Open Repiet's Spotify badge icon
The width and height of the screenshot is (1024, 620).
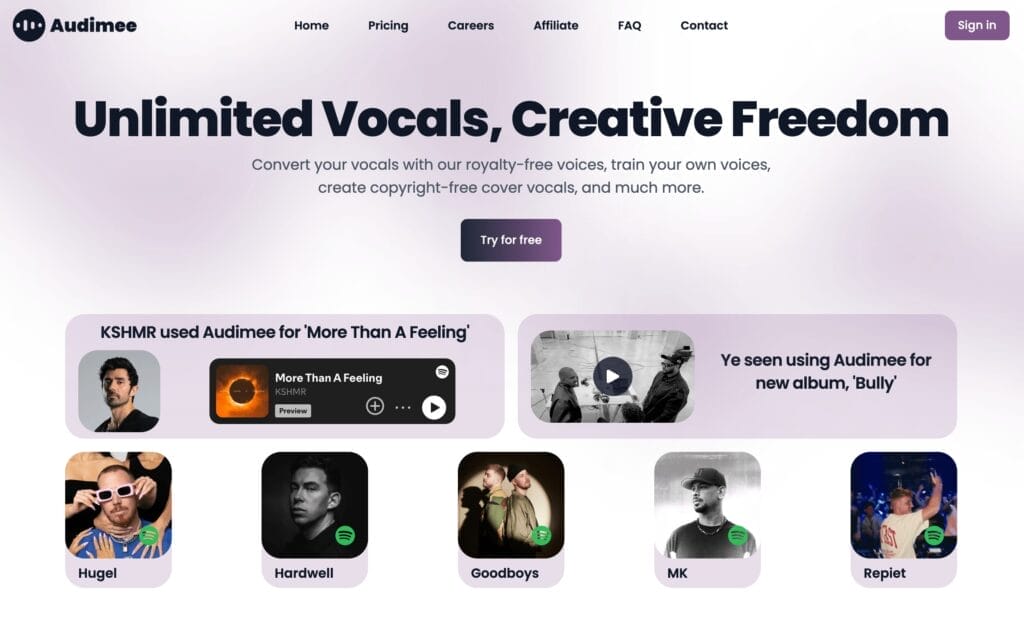(934, 536)
